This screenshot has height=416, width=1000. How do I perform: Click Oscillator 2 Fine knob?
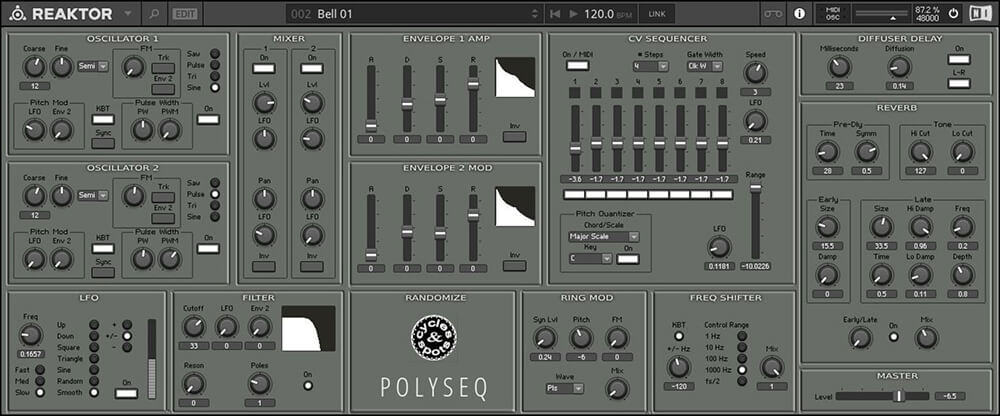click(62, 196)
